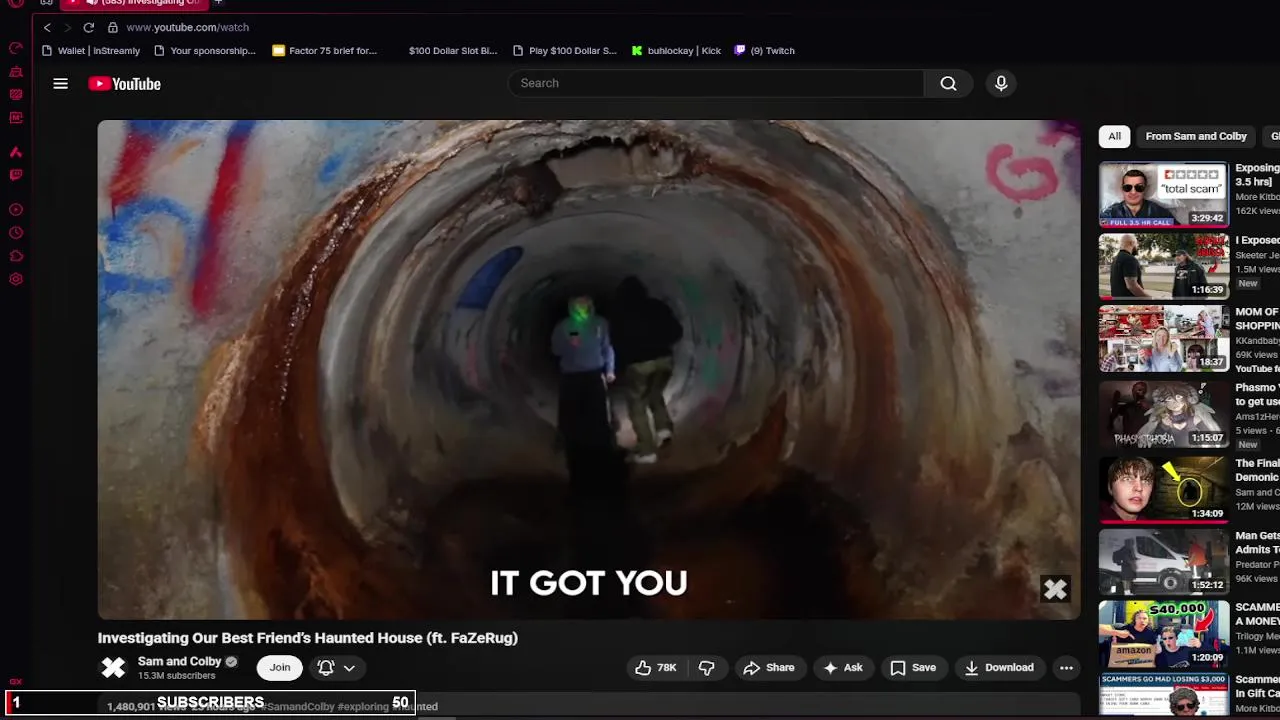Open Twitch panel in Opera sidebar

pyautogui.click(x=16, y=175)
